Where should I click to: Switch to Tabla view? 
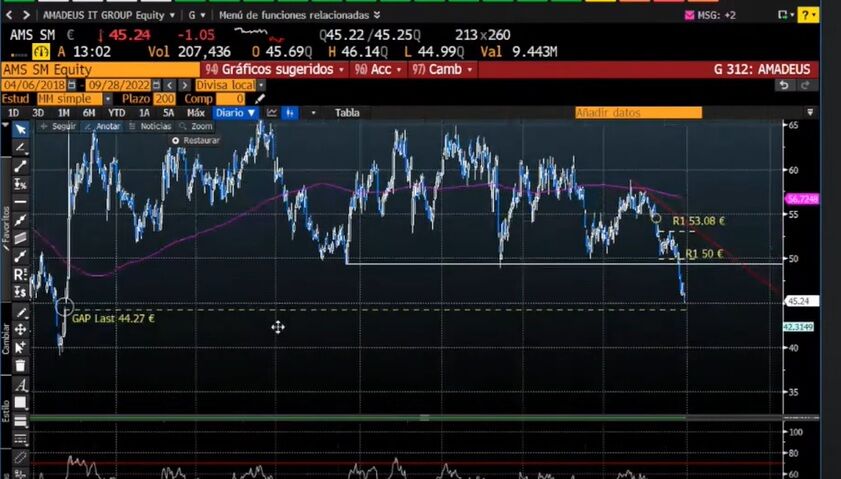coord(347,113)
